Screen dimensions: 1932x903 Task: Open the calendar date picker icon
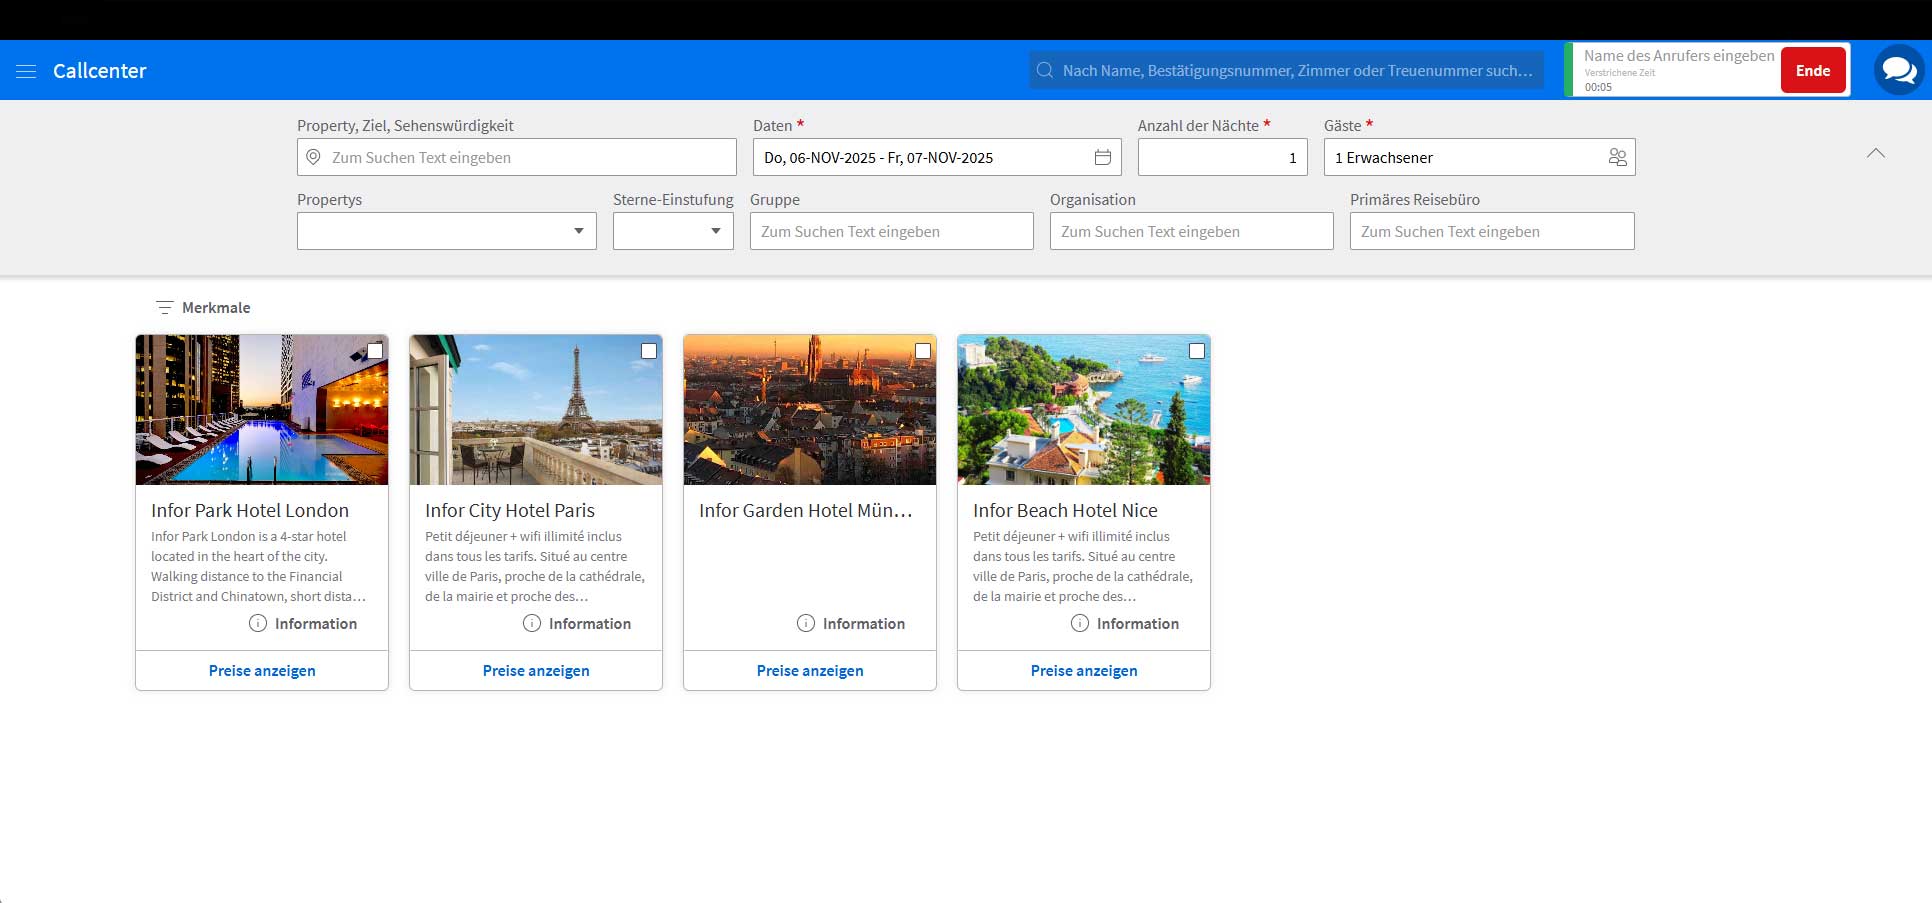tap(1102, 157)
